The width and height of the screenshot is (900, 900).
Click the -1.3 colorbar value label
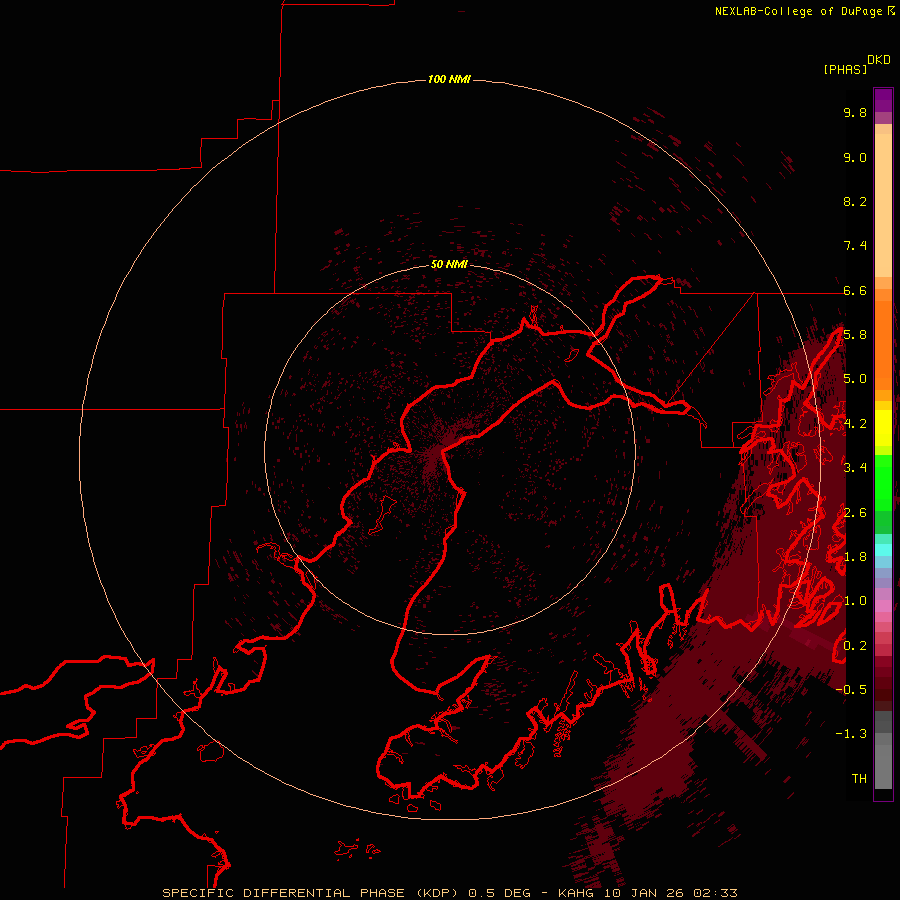click(x=851, y=734)
